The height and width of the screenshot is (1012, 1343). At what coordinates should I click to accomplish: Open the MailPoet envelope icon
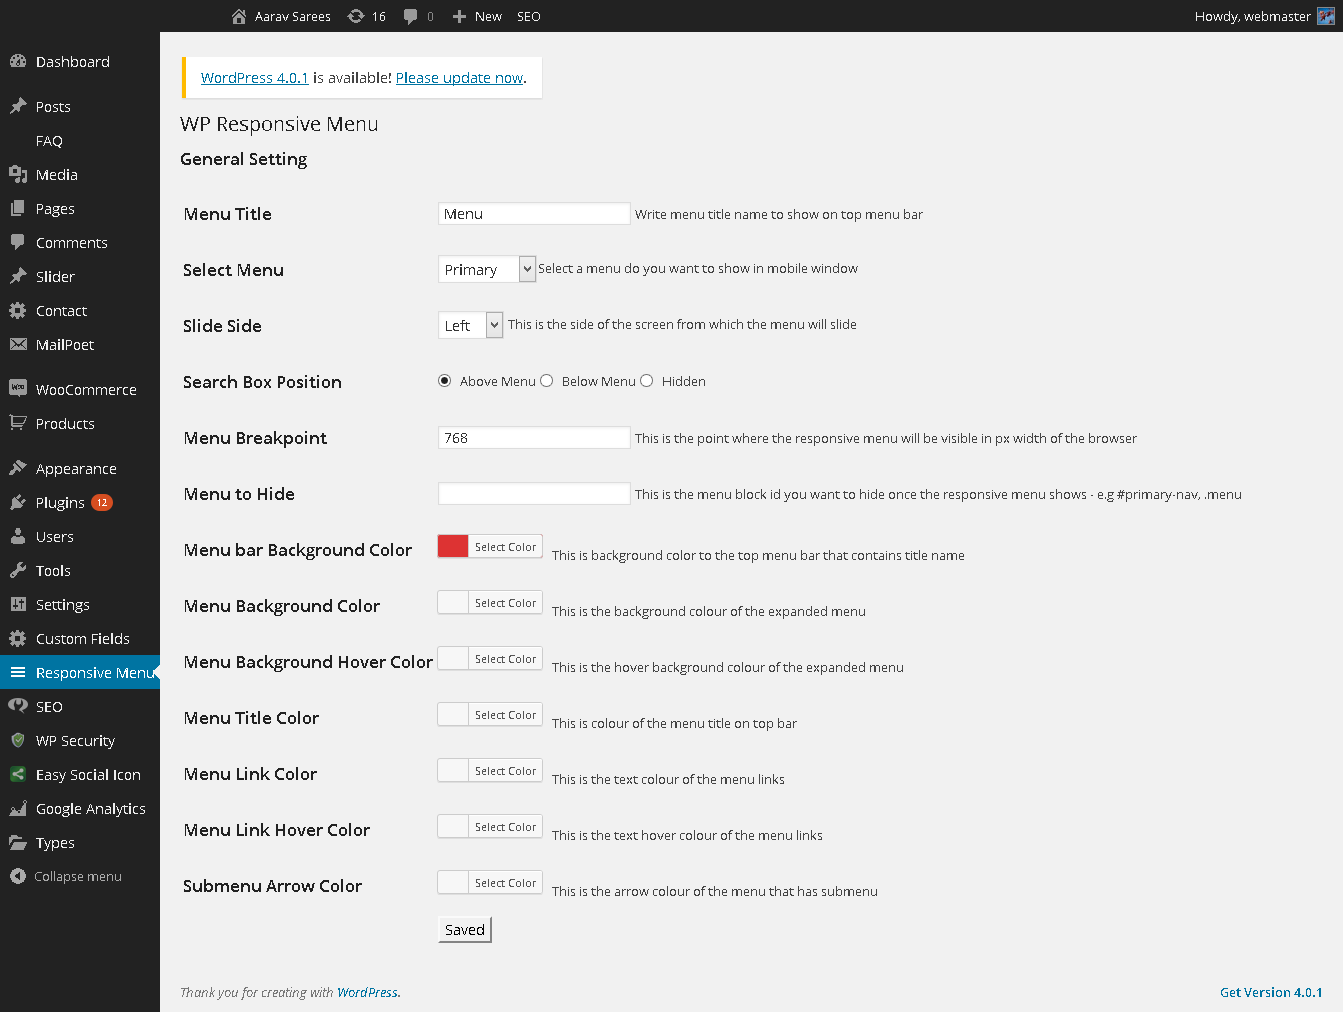[x=18, y=344]
